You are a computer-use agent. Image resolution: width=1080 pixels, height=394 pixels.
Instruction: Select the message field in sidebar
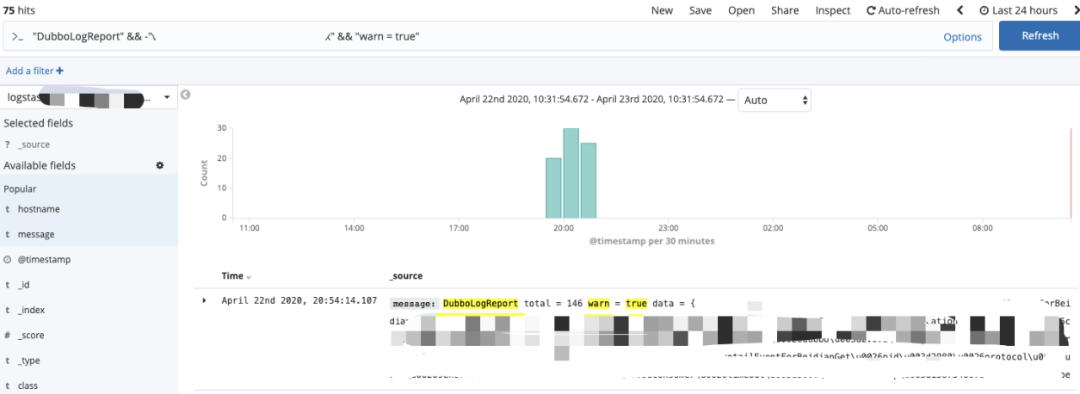point(36,234)
